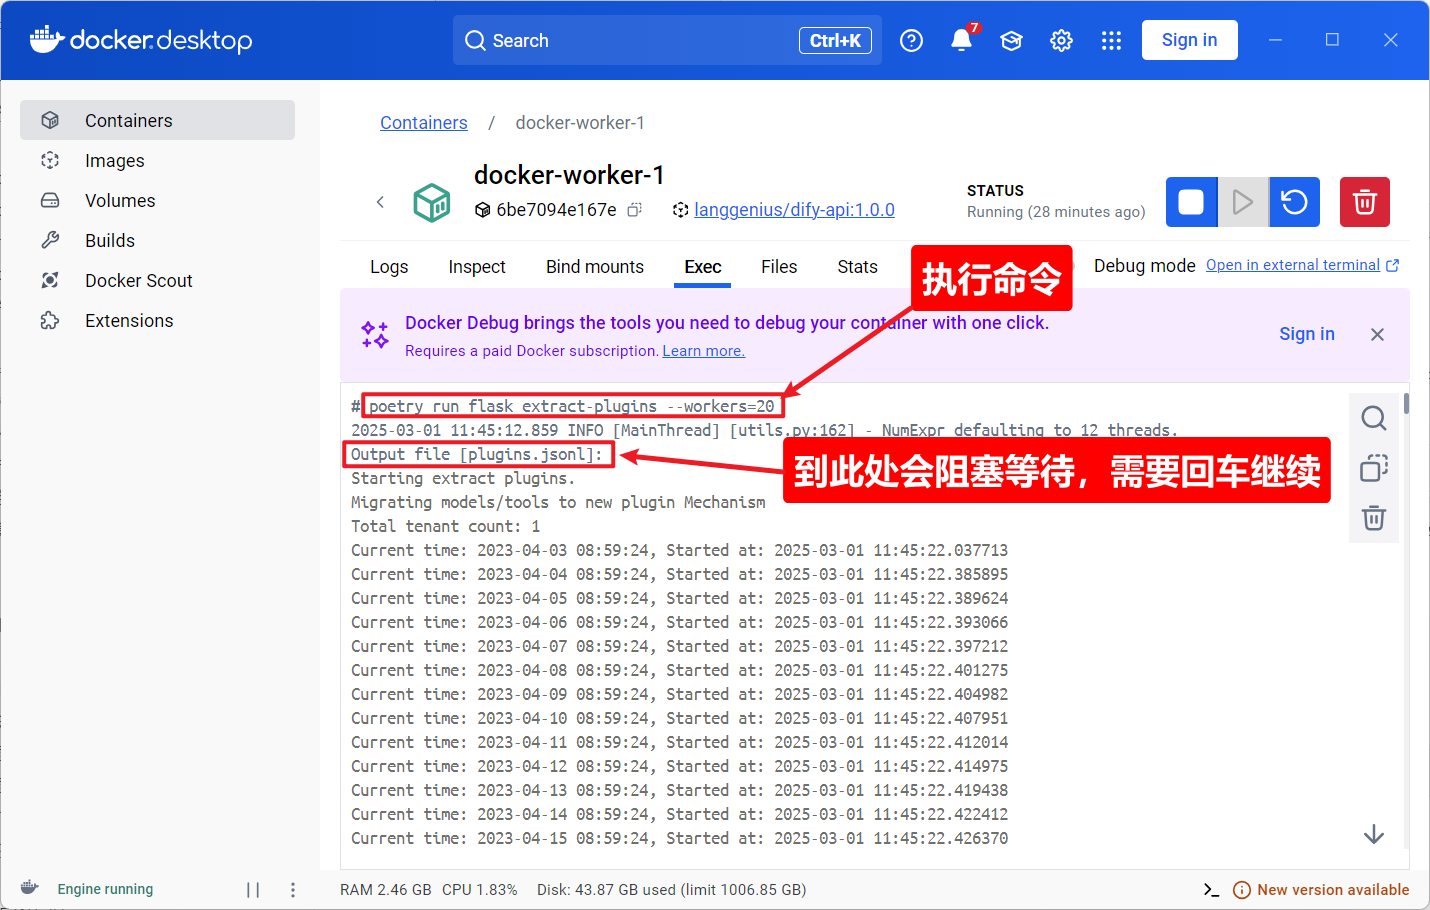Screen dimensions: 1430x910
Task: Copy the terminal output to clipboard
Action: click(1374, 468)
